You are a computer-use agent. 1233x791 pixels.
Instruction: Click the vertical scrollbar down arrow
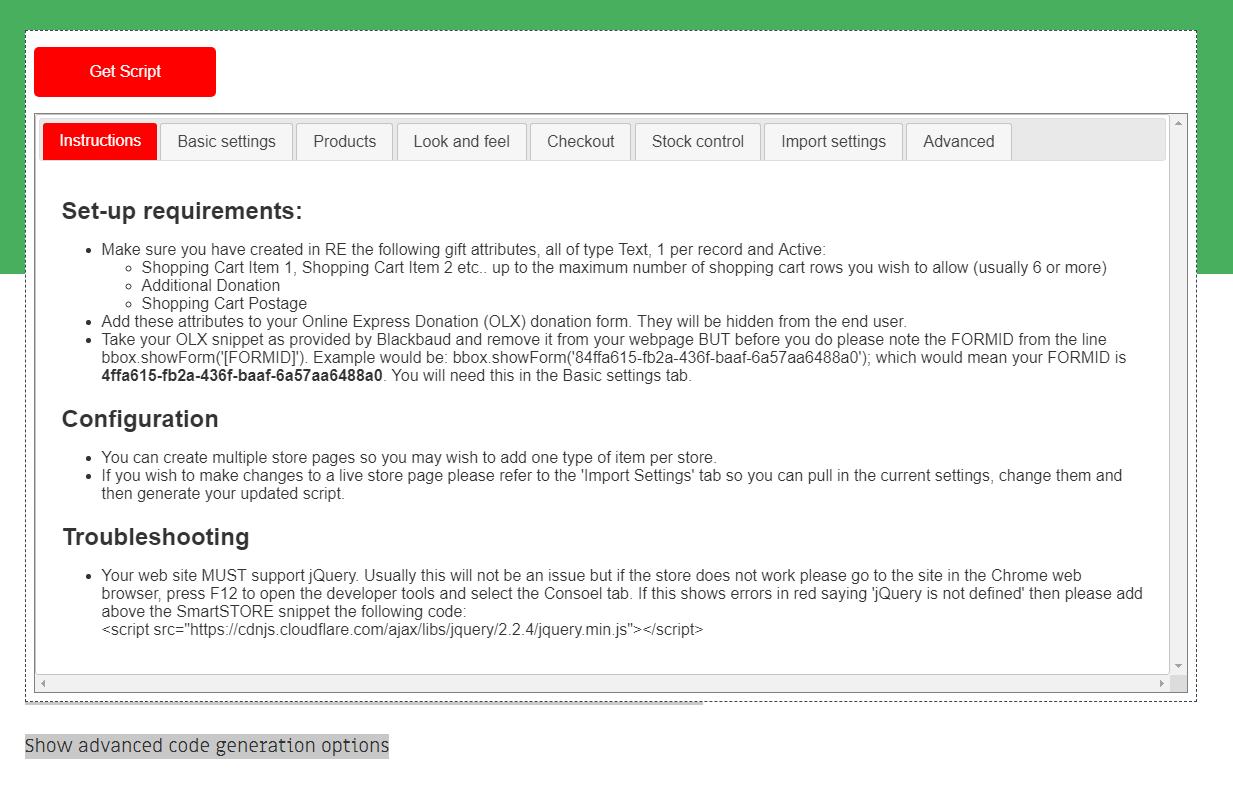tap(1178, 666)
